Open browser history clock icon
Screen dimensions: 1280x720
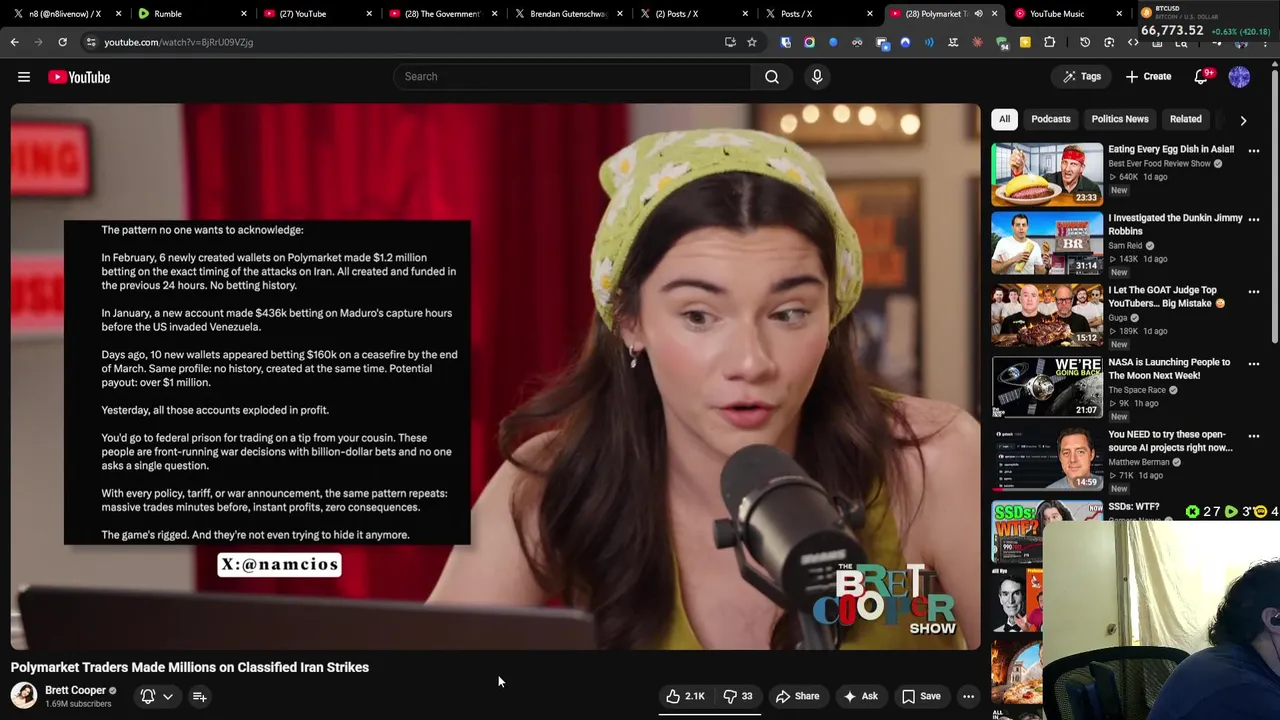tap(1085, 42)
